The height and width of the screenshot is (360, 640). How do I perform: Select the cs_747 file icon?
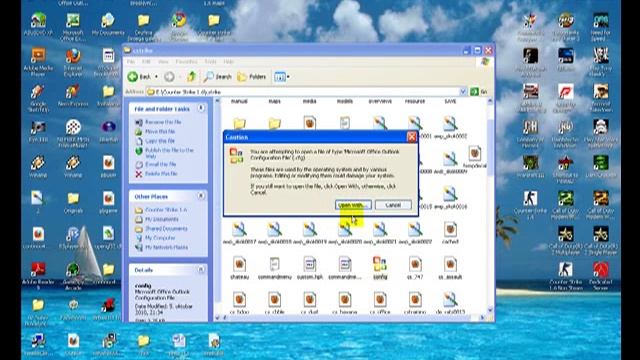tap(415, 264)
